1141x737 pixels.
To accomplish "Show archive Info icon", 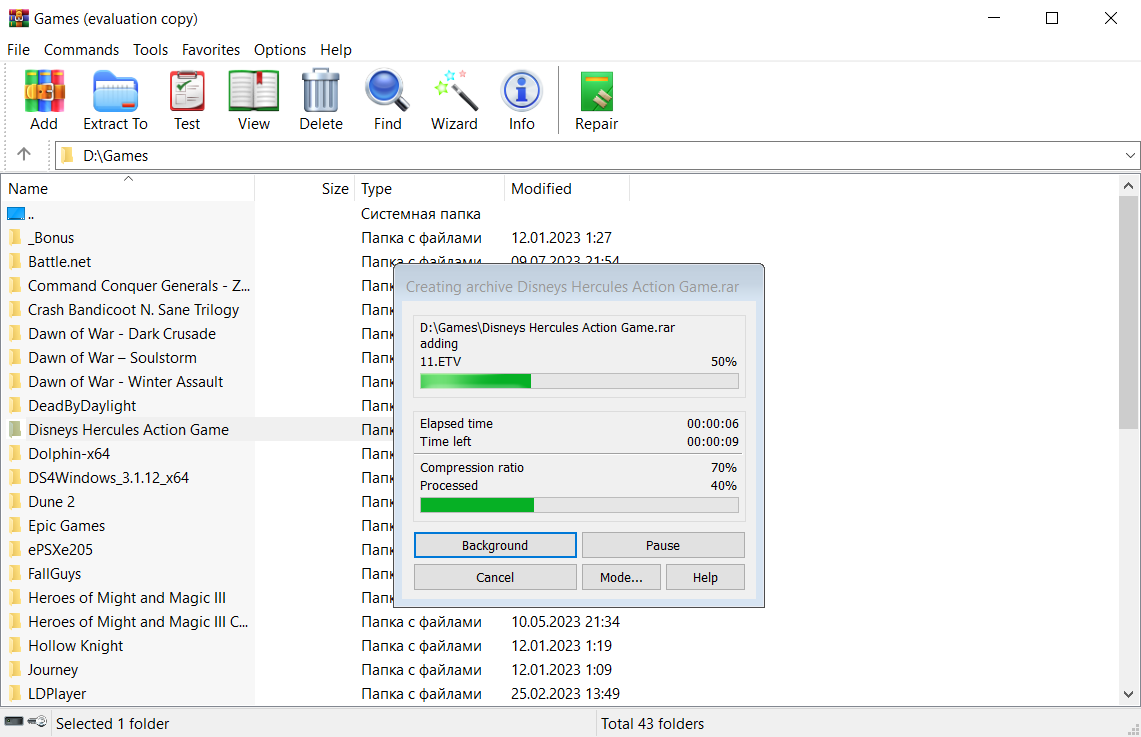I will pyautogui.click(x=522, y=91).
